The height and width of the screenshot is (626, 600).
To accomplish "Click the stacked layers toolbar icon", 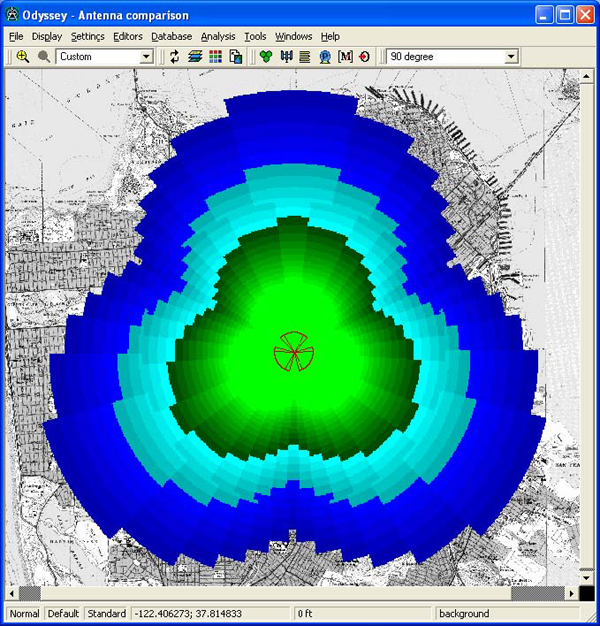I will pos(194,57).
